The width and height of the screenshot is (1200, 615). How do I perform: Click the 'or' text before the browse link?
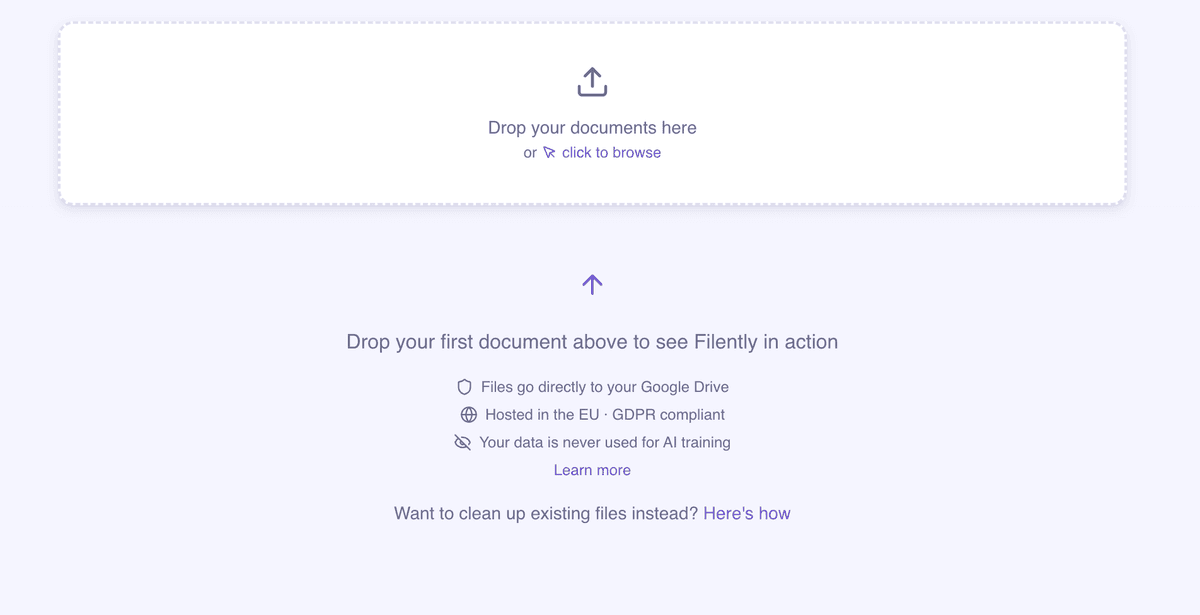[x=530, y=152]
